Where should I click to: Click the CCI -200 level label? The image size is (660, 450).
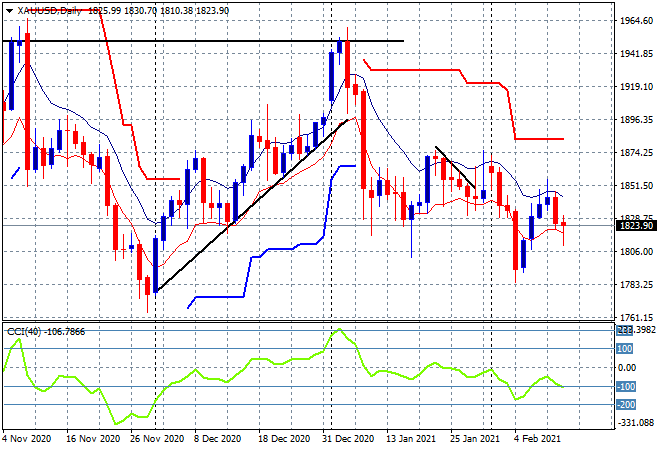(626, 405)
